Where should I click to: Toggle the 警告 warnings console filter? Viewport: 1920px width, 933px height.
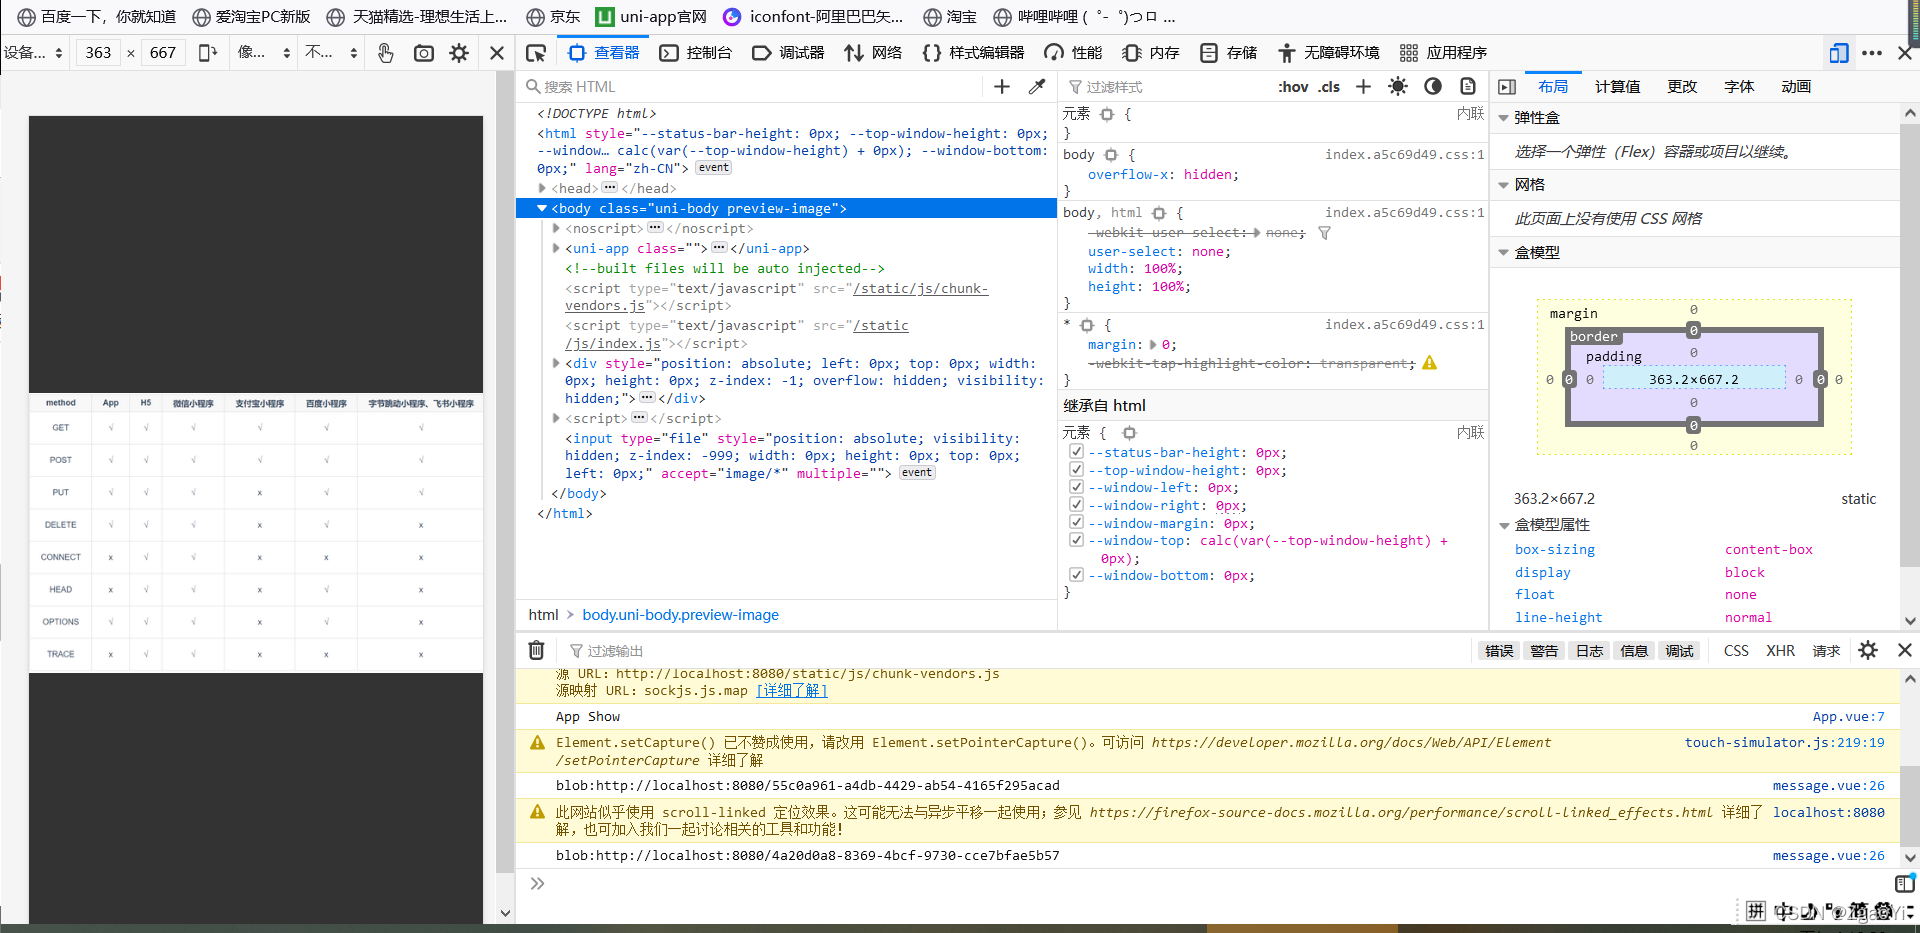[1544, 651]
